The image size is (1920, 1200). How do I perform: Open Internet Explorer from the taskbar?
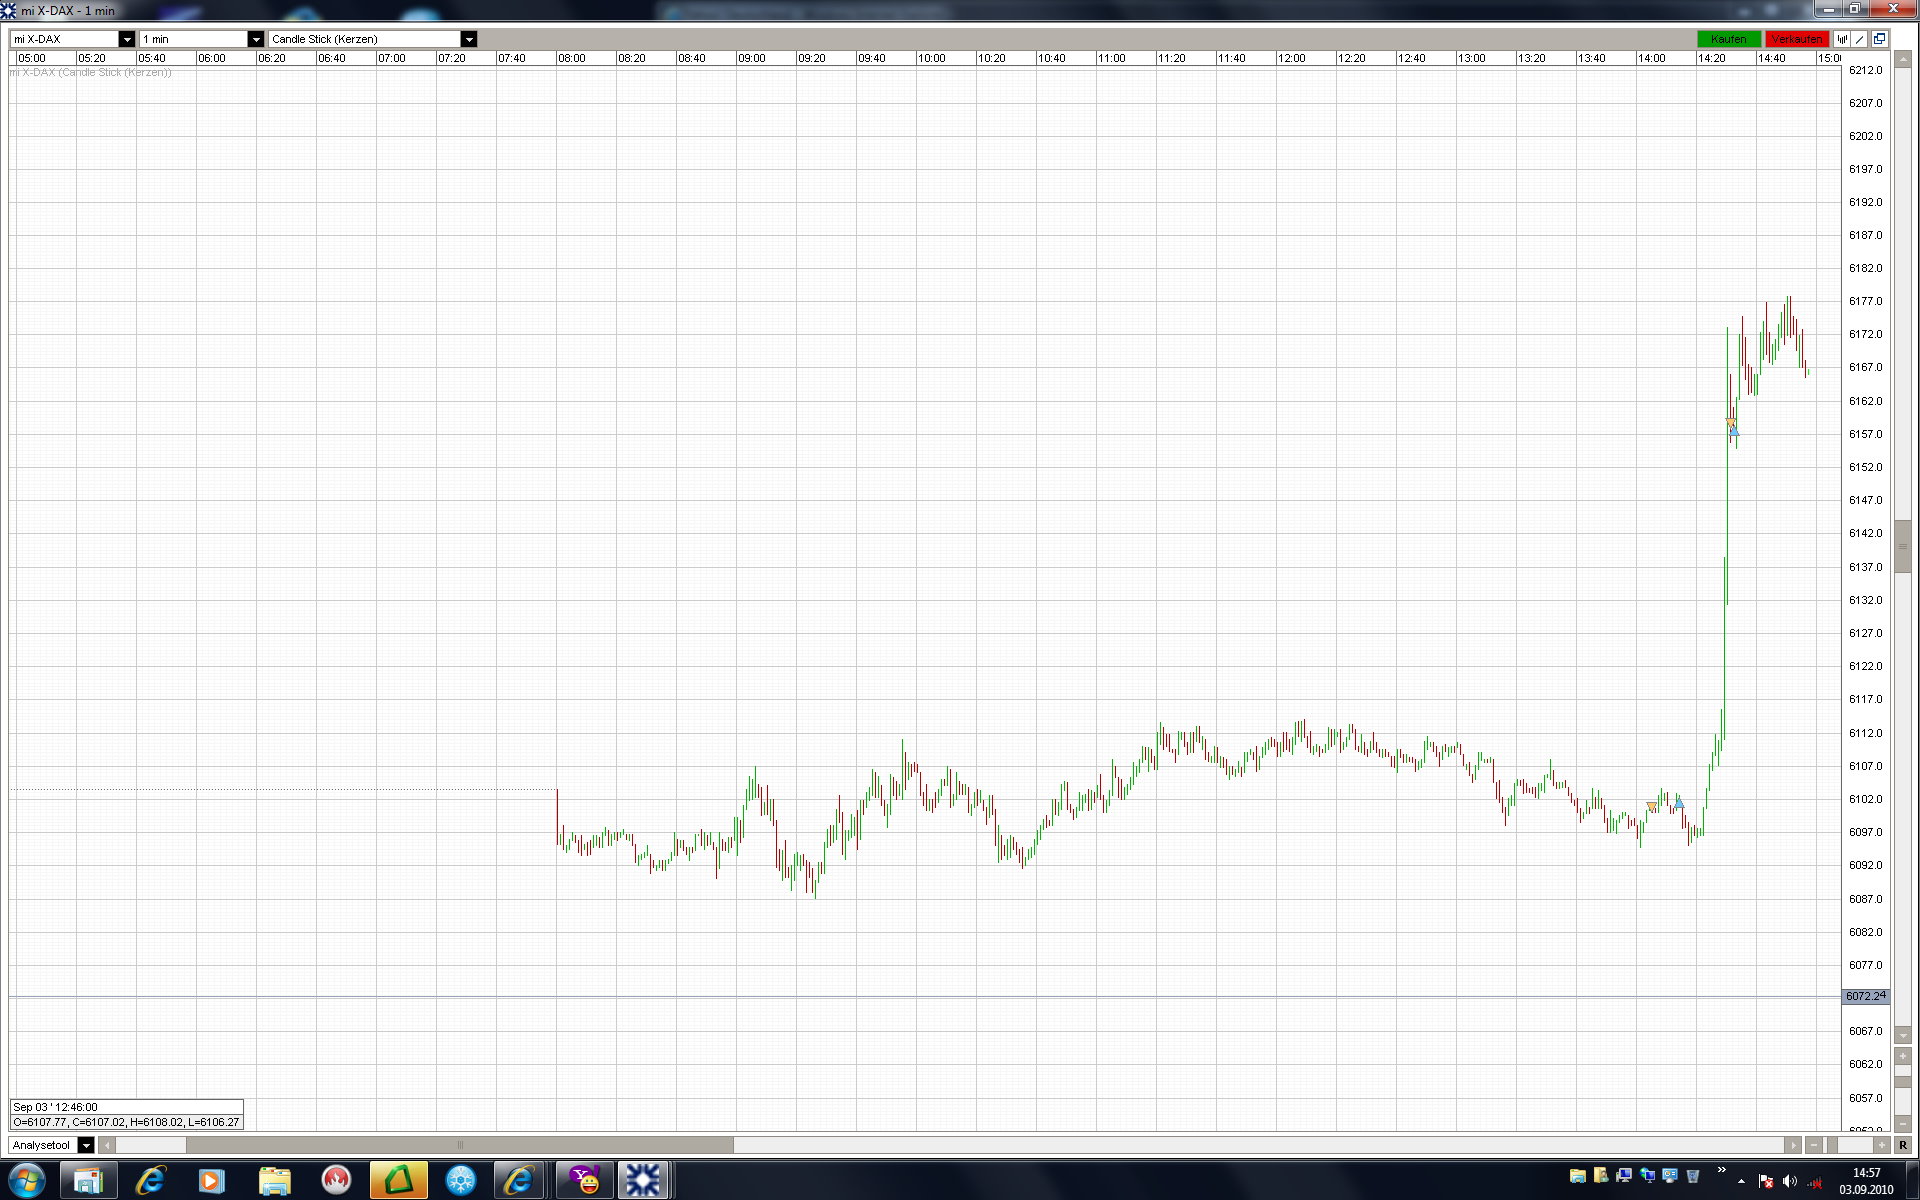(x=150, y=1181)
